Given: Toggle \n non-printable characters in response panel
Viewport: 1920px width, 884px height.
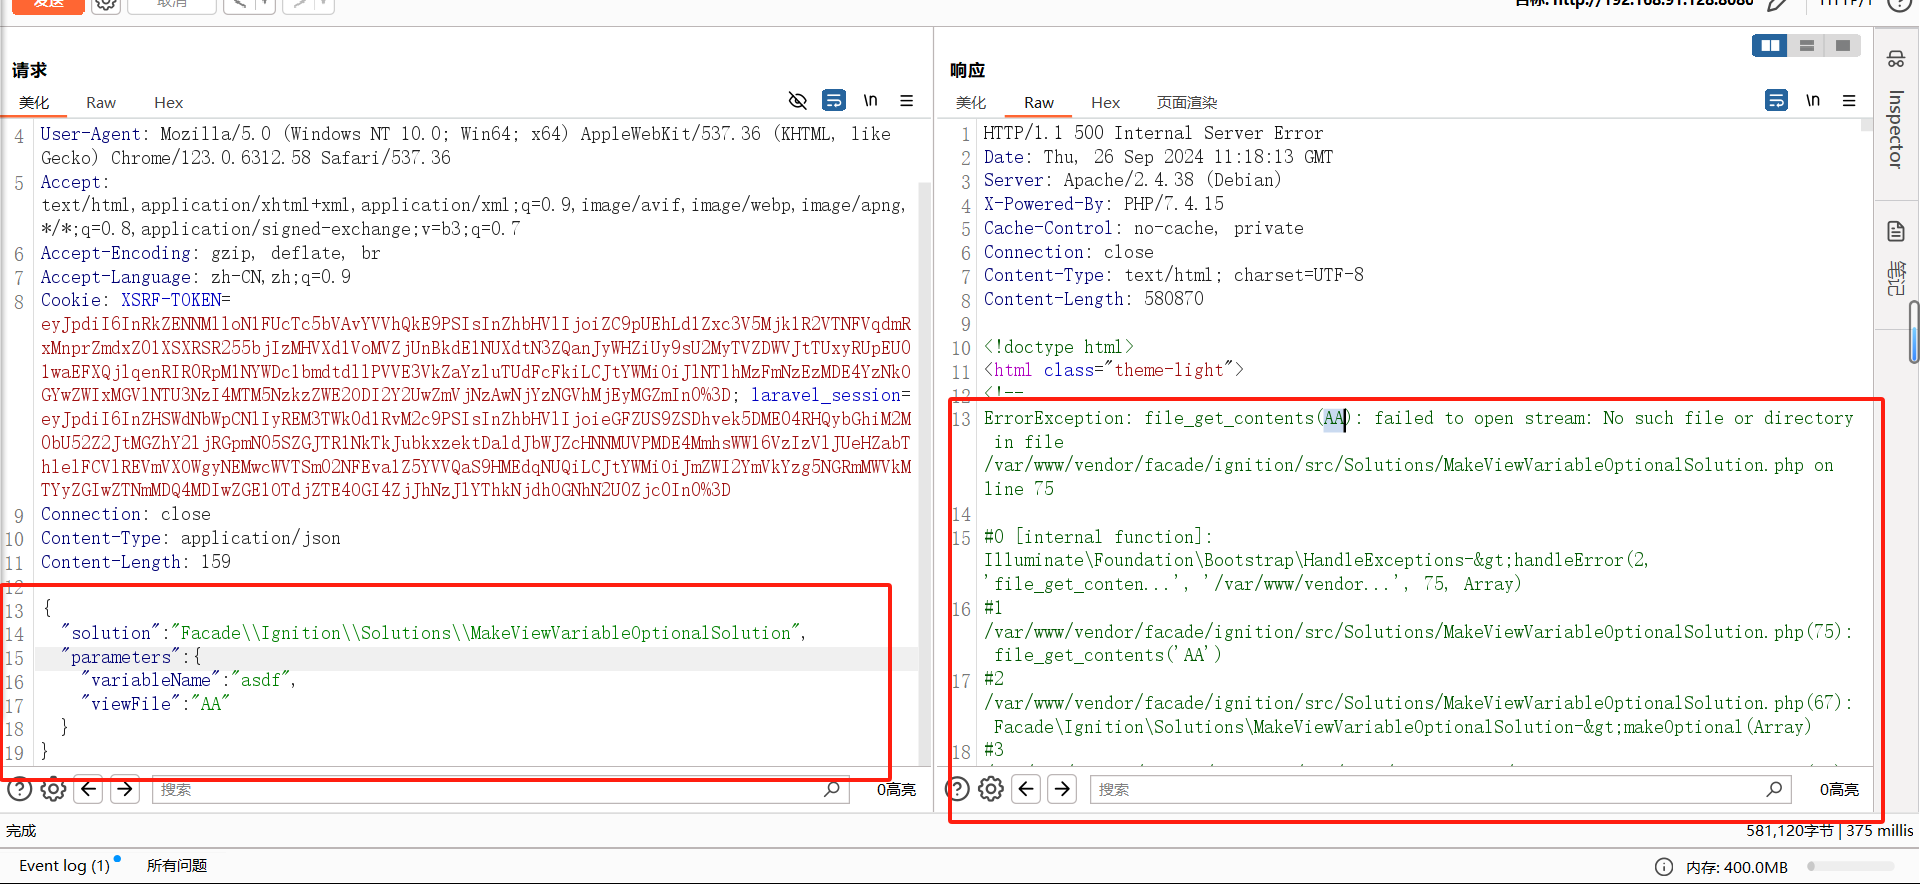Looking at the screenshot, I should tap(1813, 101).
